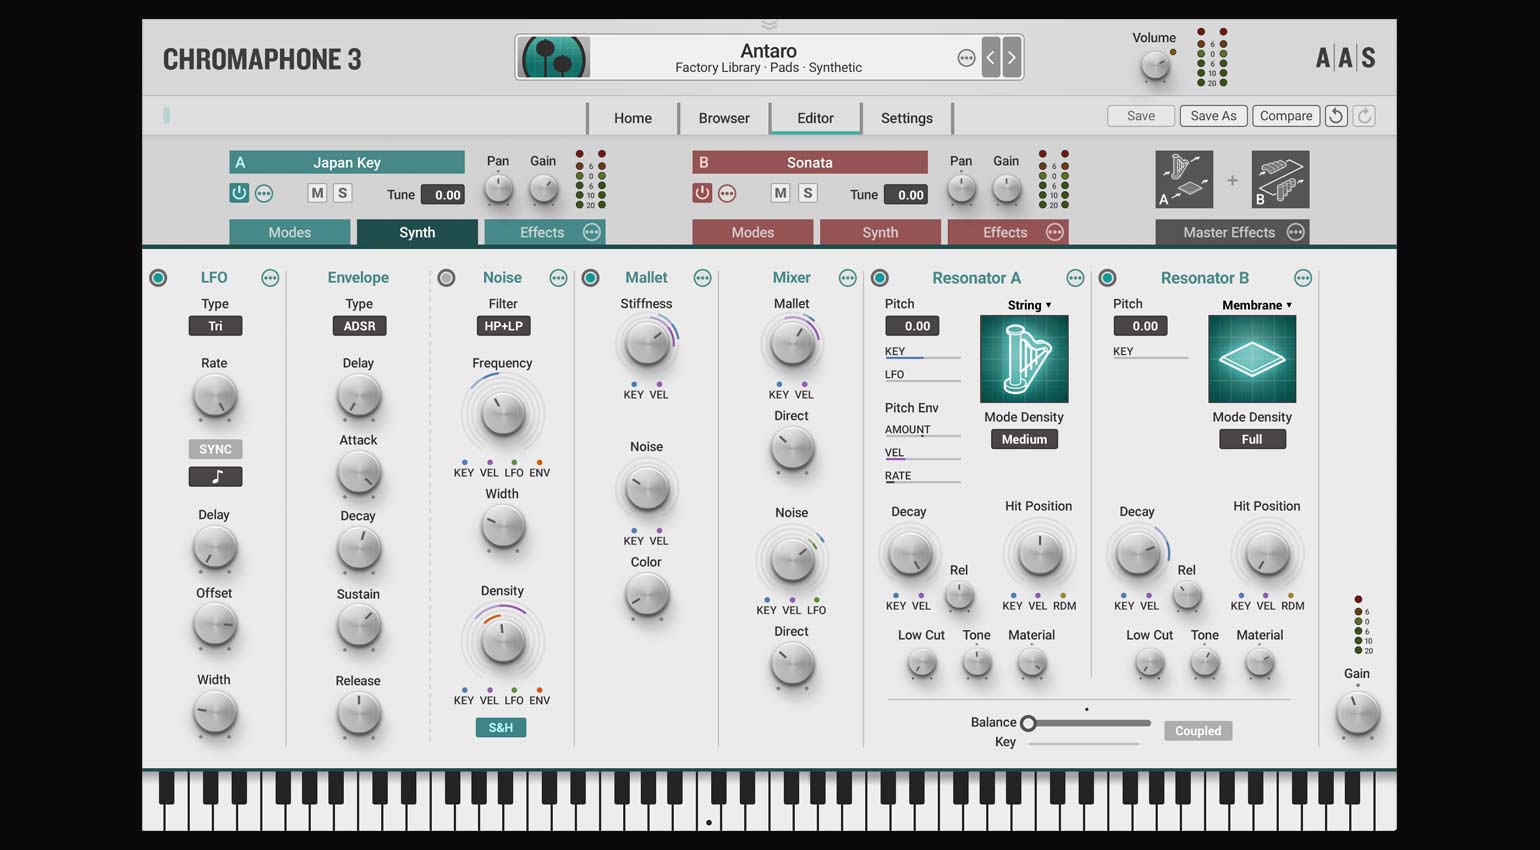
Task: Open Resonator B options menu
Action: click(1303, 278)
